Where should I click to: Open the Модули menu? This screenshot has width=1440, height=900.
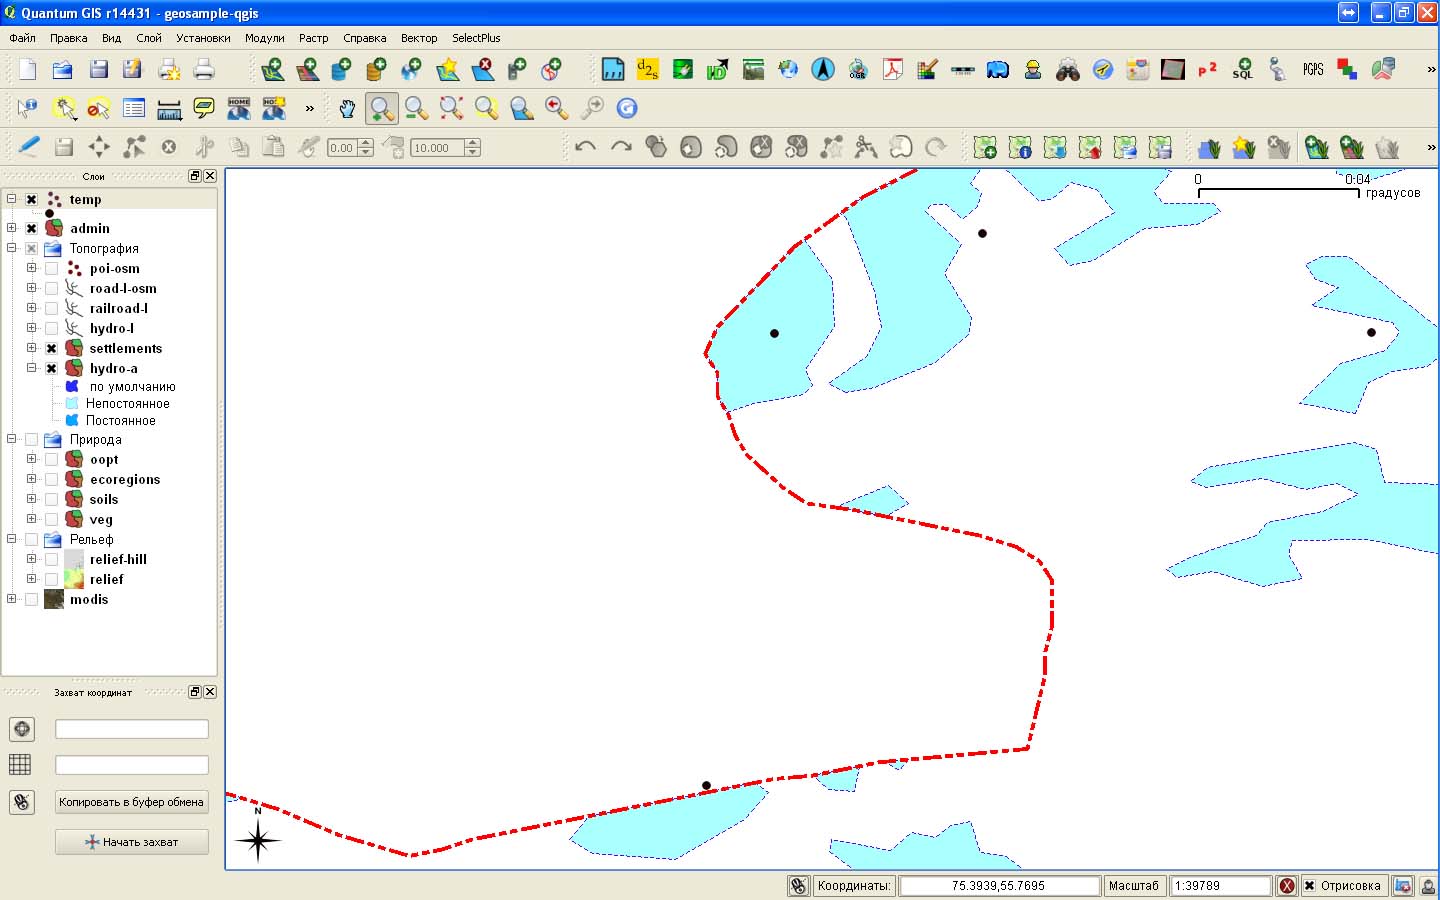265,38
